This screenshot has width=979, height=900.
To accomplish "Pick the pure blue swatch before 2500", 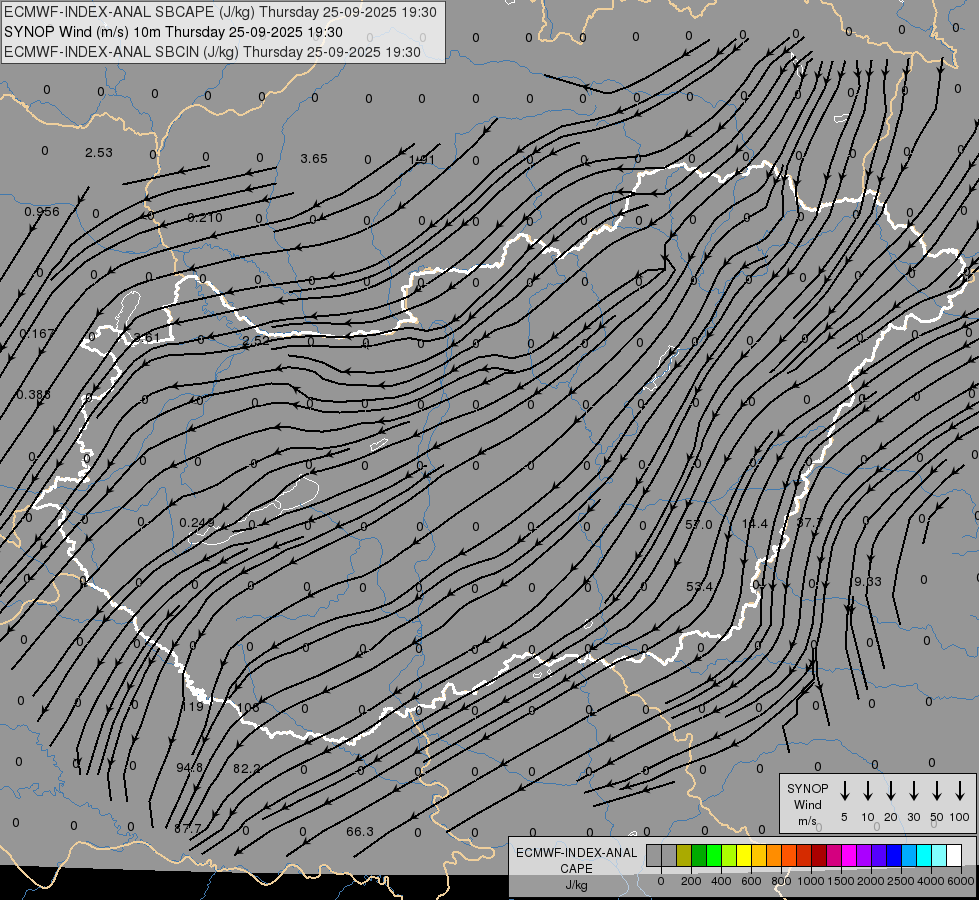I will [893, 856].
